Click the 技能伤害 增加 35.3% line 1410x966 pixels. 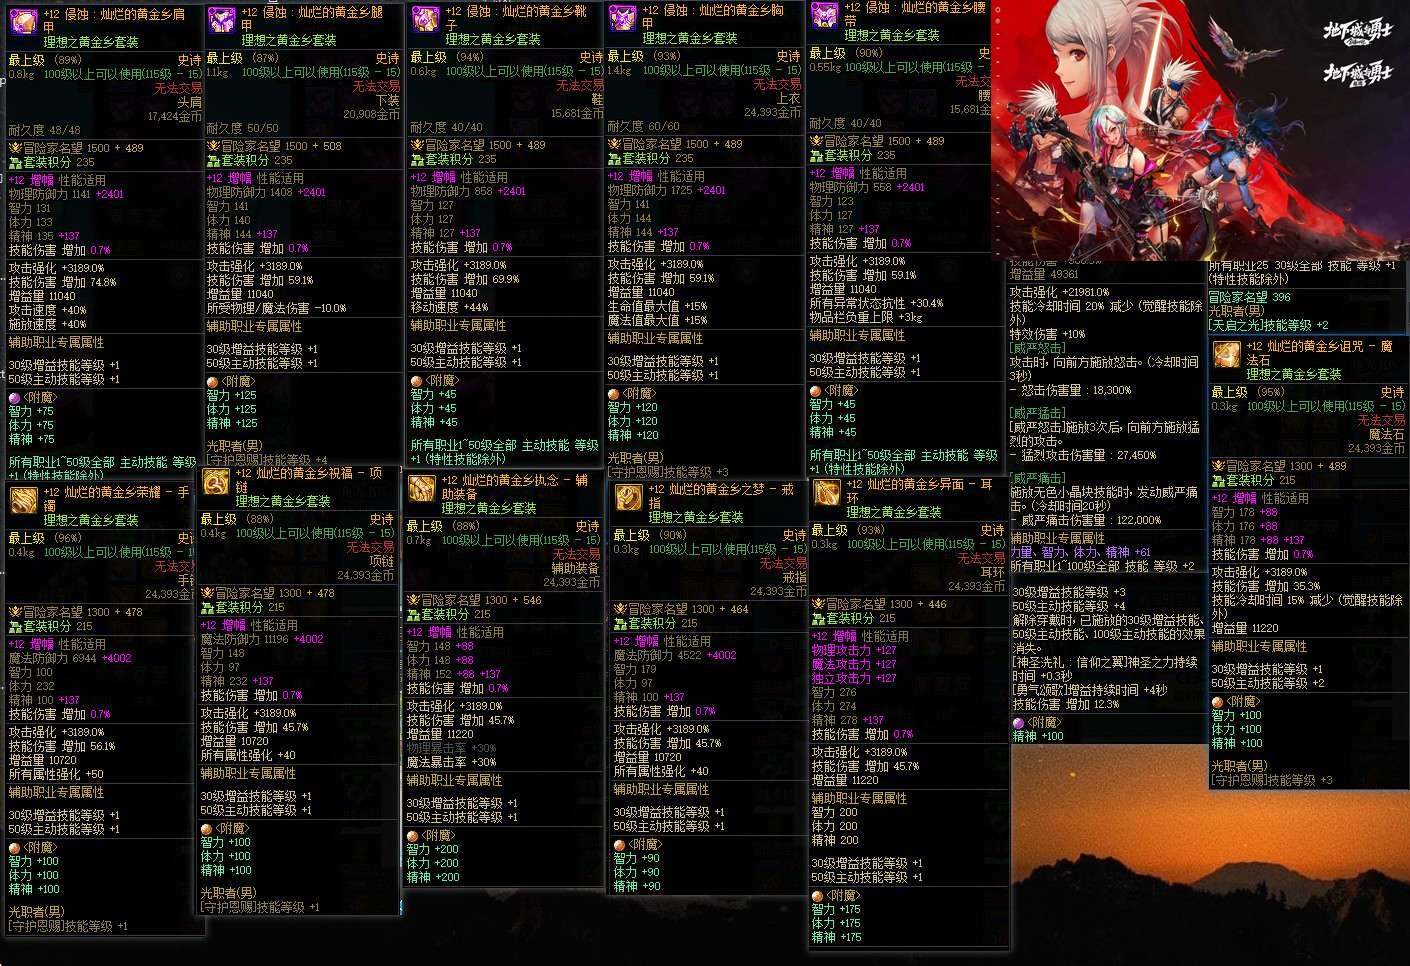(1267, 587)
